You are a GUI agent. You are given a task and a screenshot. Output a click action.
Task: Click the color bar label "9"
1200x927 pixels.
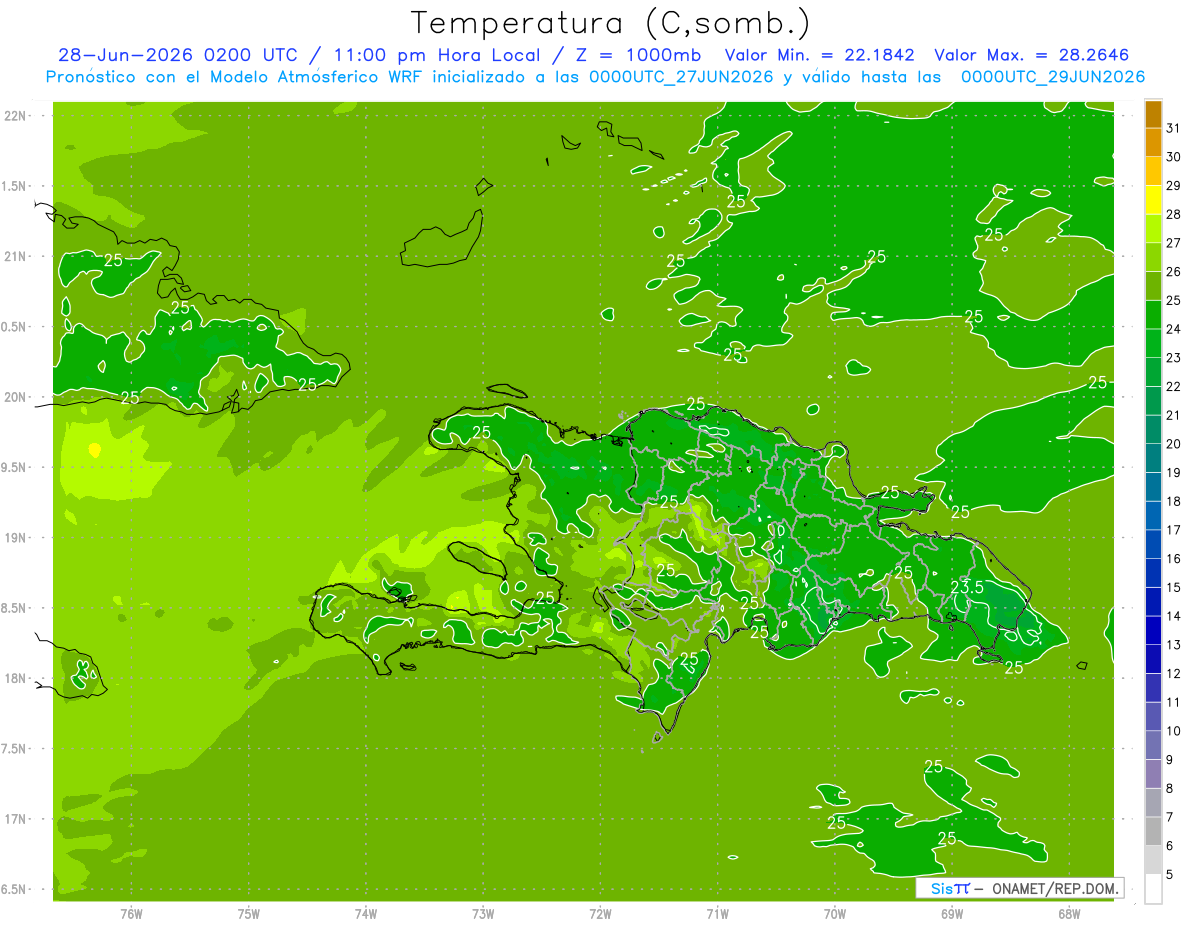[x=1169, y=760]
